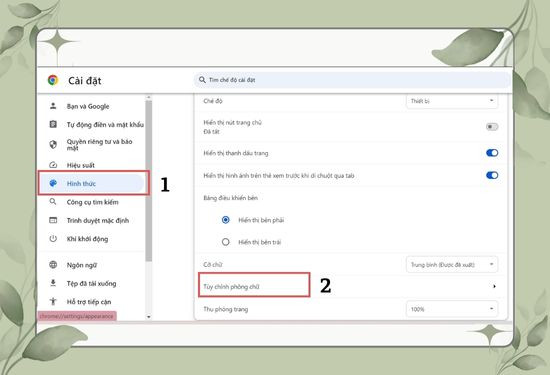Turn off Hiển thị thanh dấu trang toggle
The width and height of the screenshot is (550, 375).
[492, 153]
